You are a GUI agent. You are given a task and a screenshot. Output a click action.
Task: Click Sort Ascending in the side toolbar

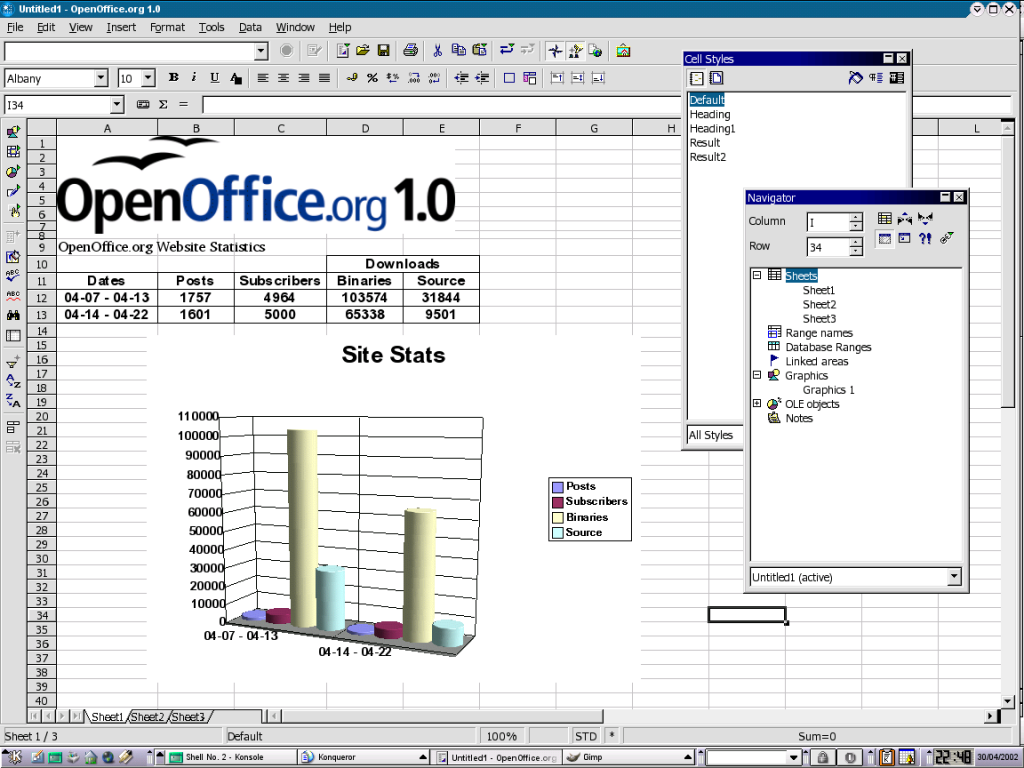point(13,380)
